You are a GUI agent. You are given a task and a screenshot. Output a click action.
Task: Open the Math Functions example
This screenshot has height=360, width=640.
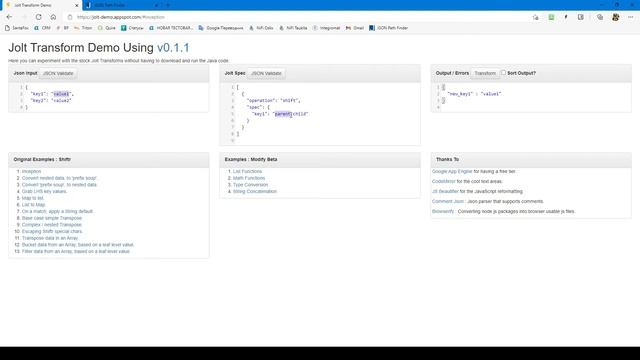point(249,178)
